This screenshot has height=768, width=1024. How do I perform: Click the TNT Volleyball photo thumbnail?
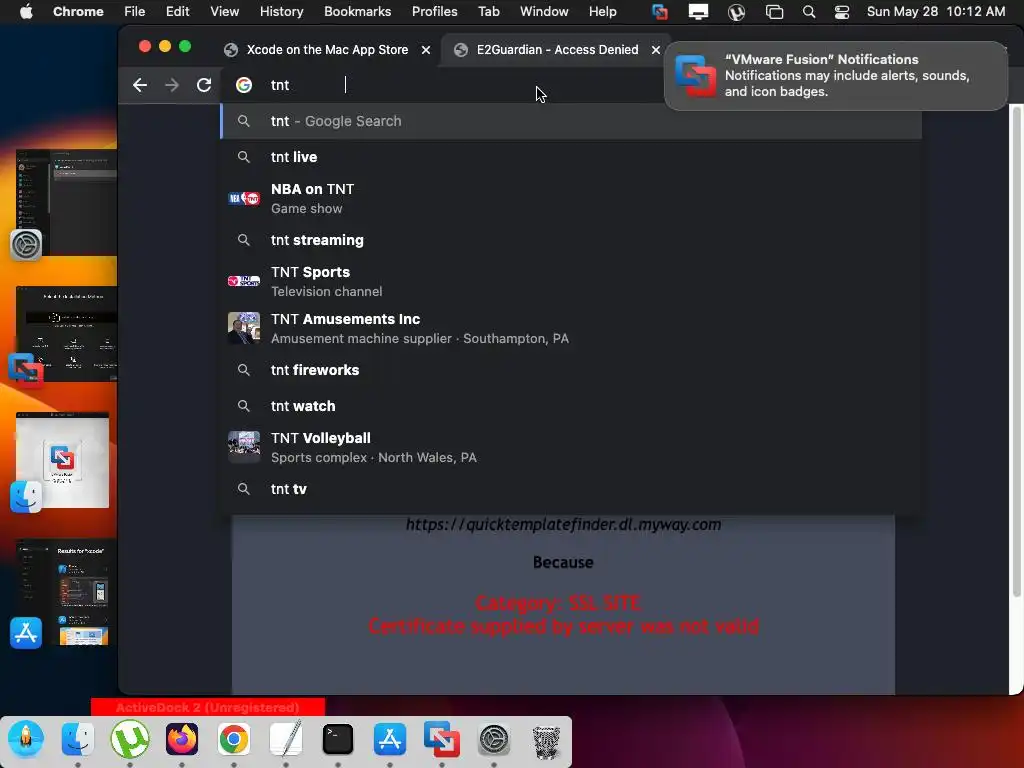pyautogui.click(x=244, y=447)
